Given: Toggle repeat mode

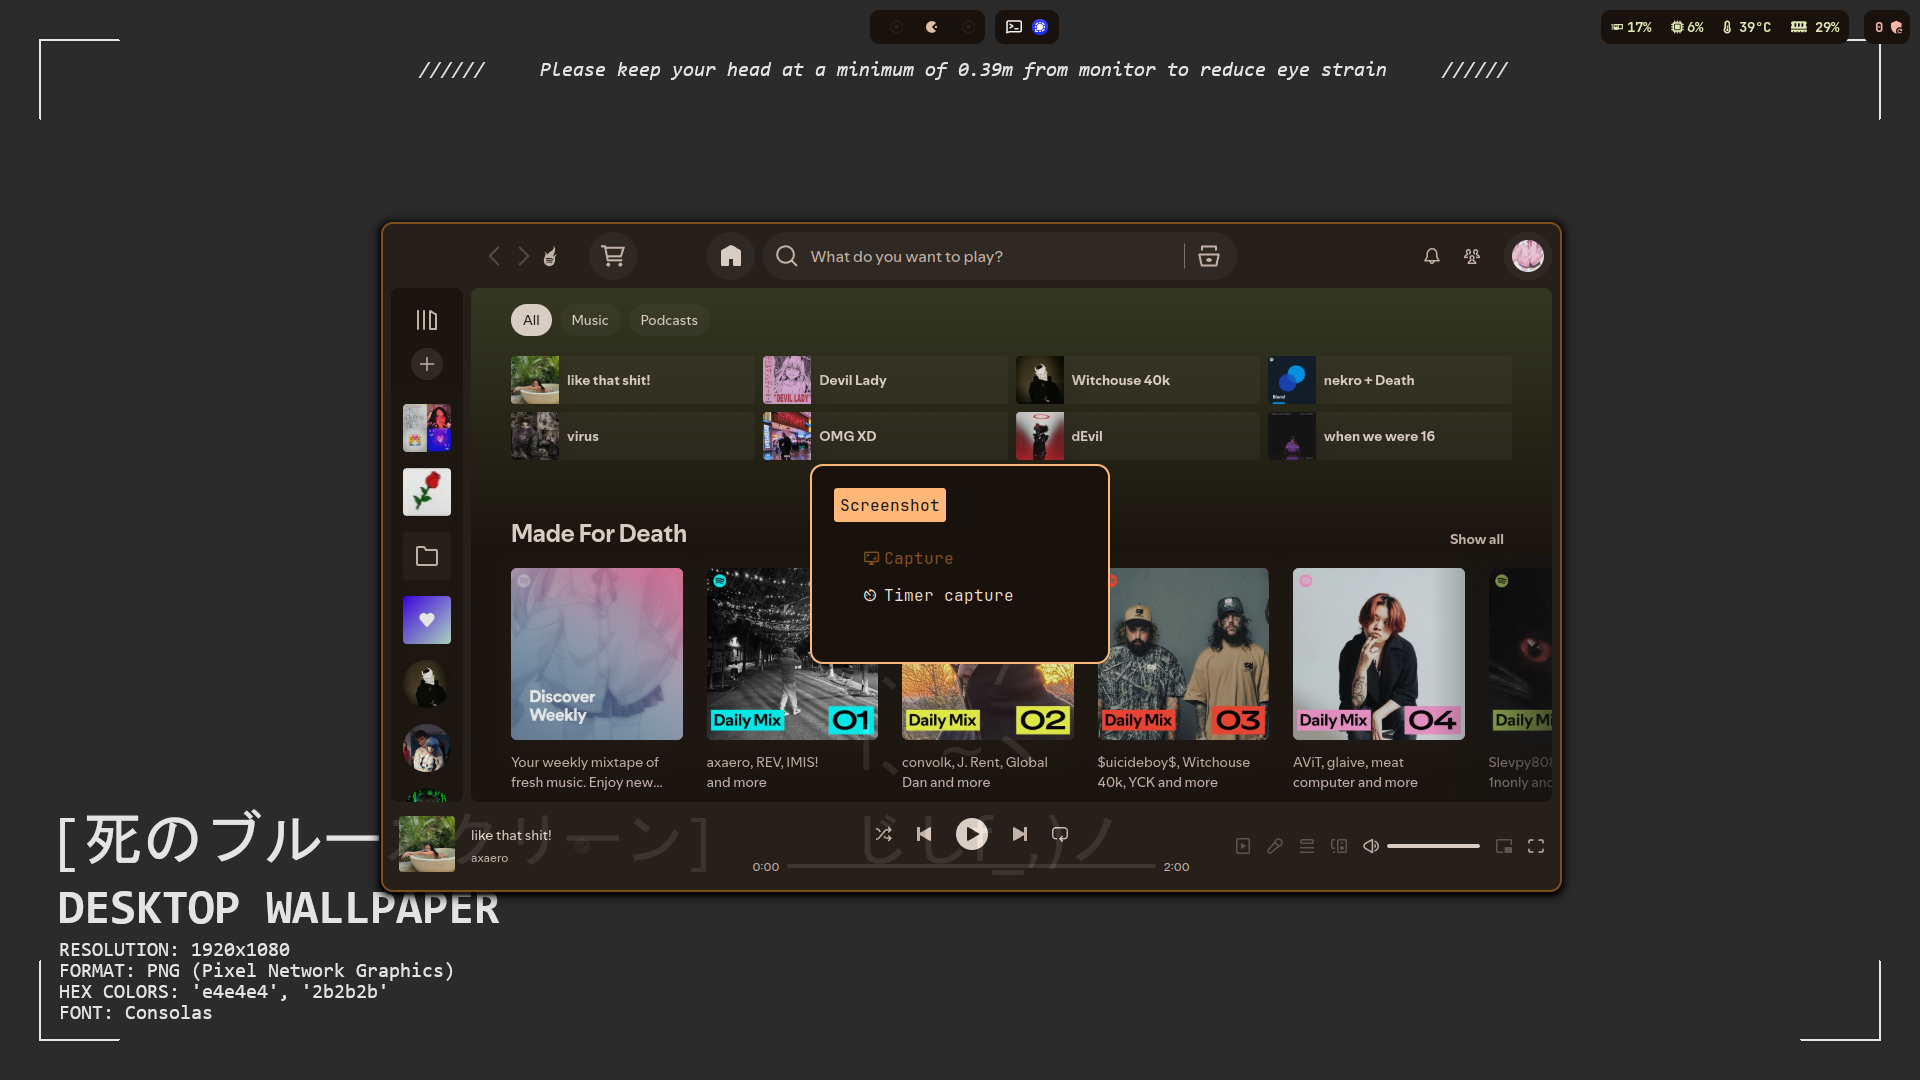Looking at the screenshot, I should [1060, 834].
